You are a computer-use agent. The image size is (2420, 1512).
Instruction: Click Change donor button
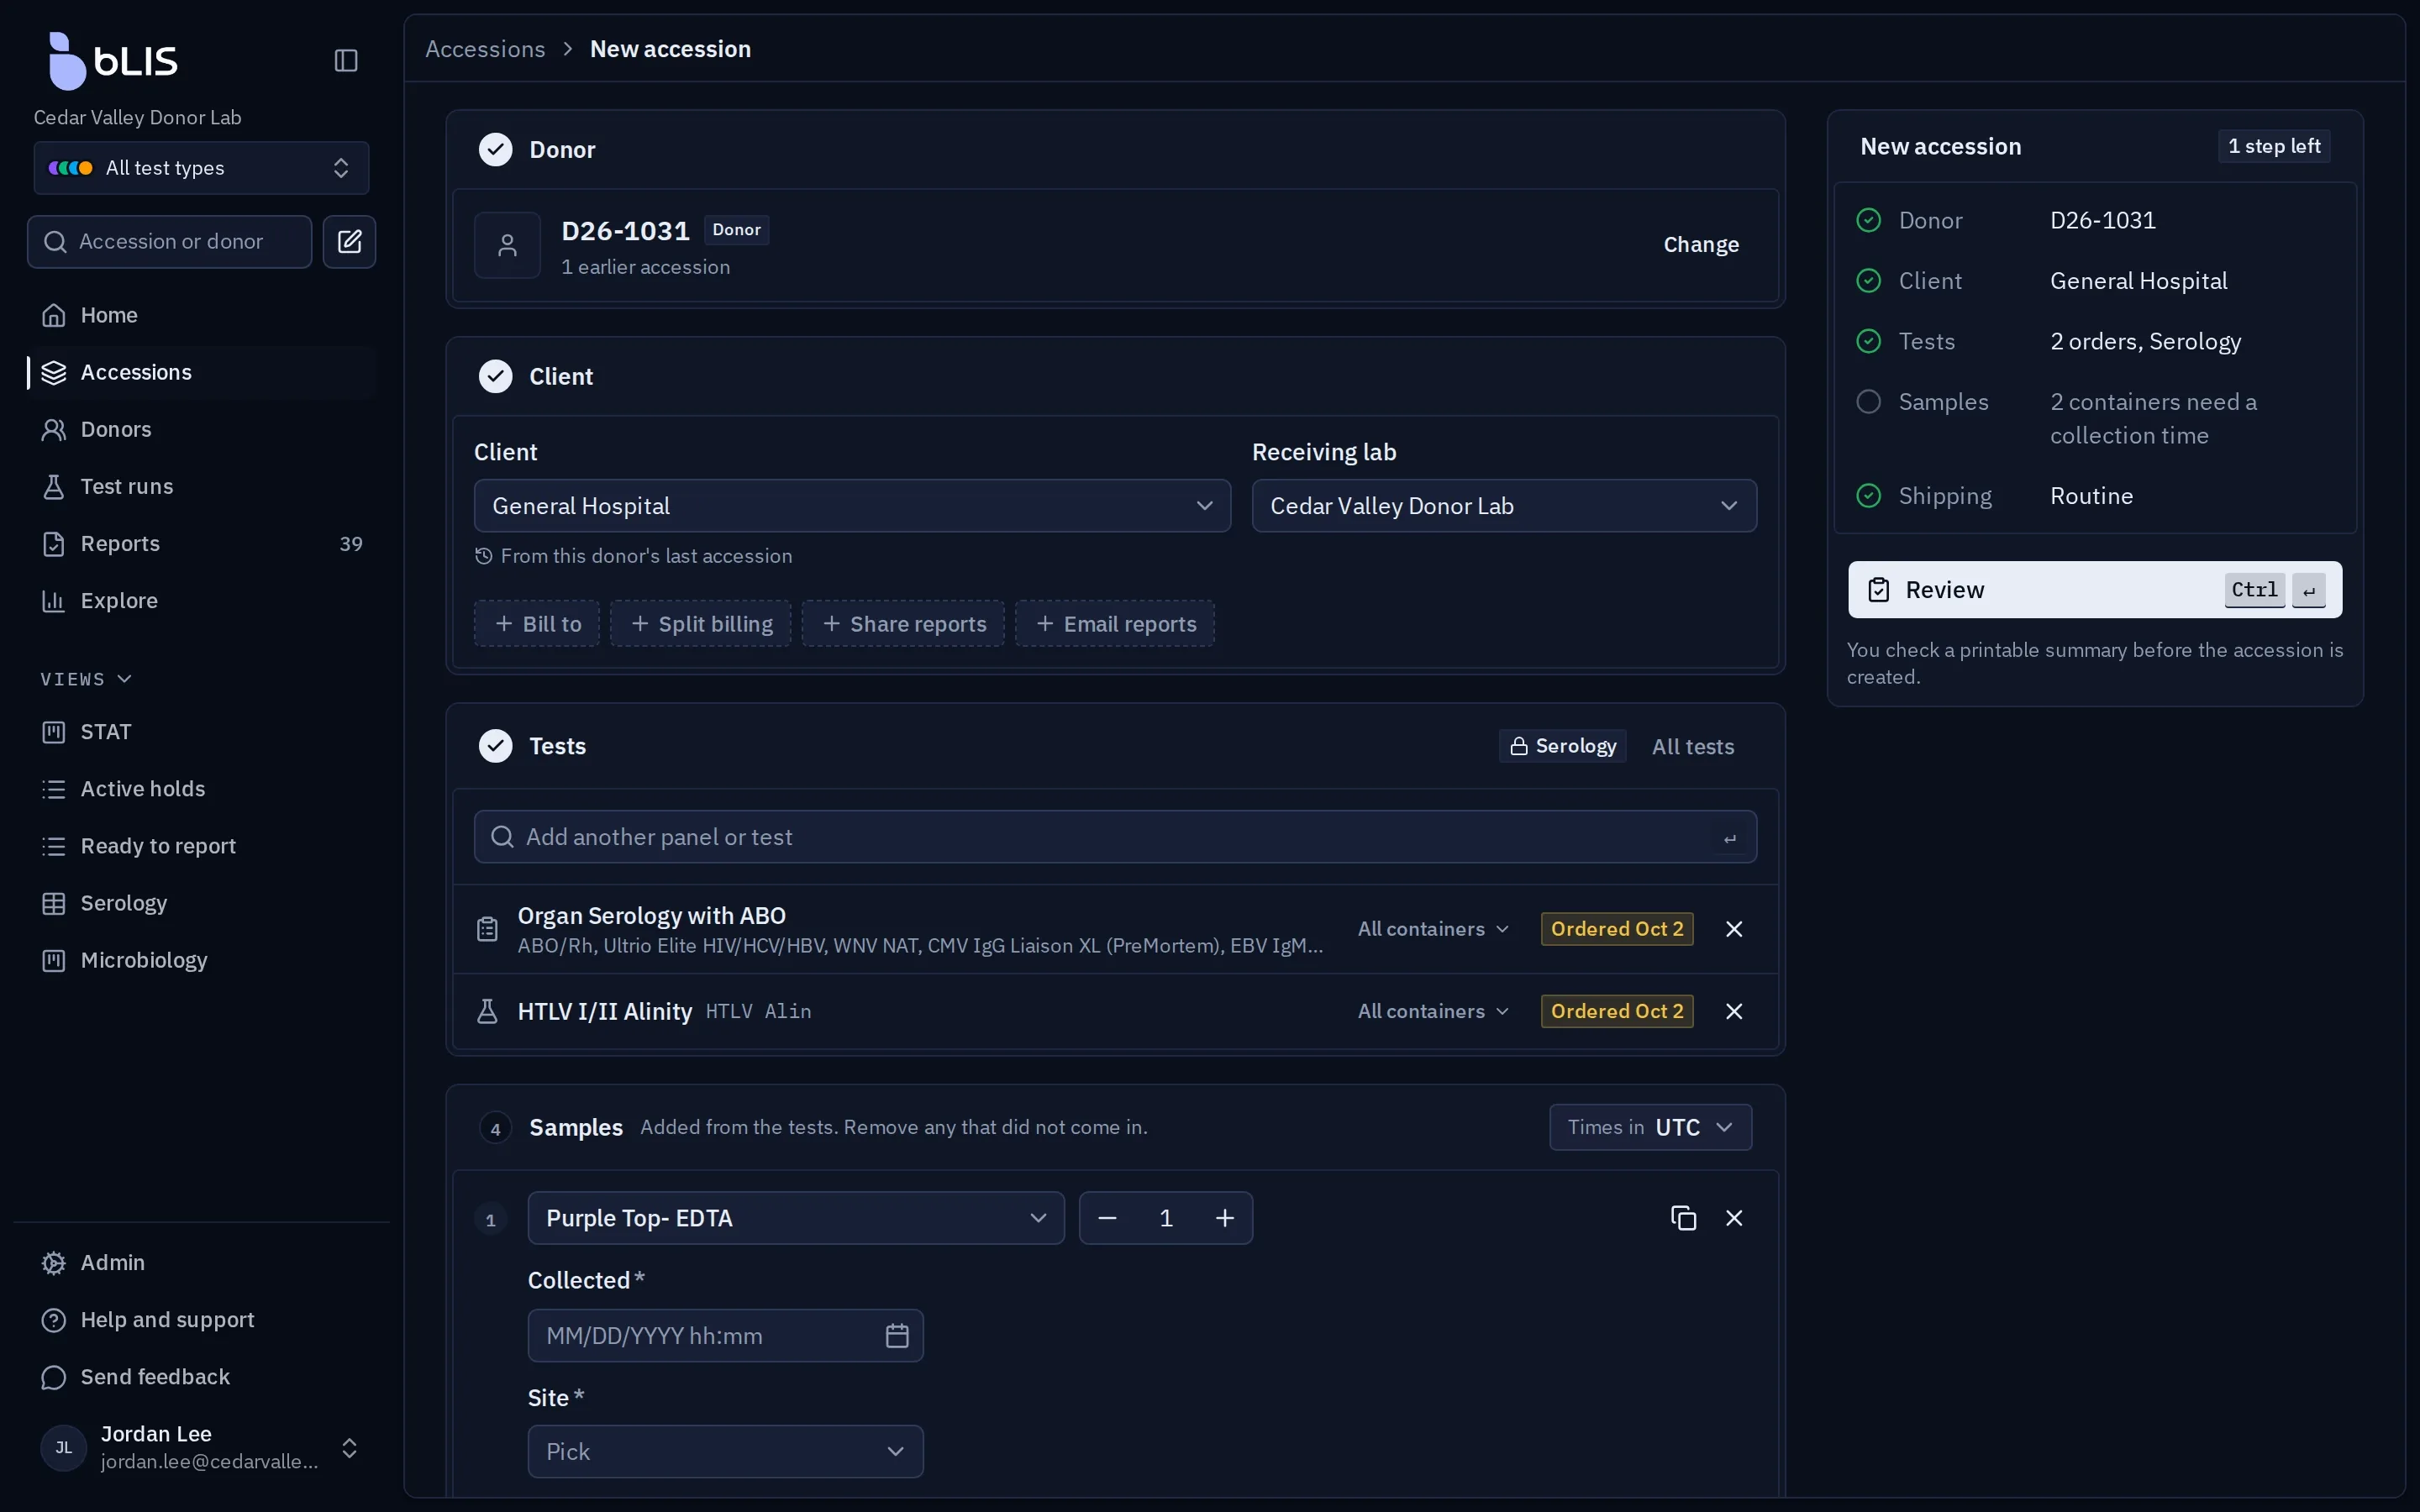coord(1700,245)
